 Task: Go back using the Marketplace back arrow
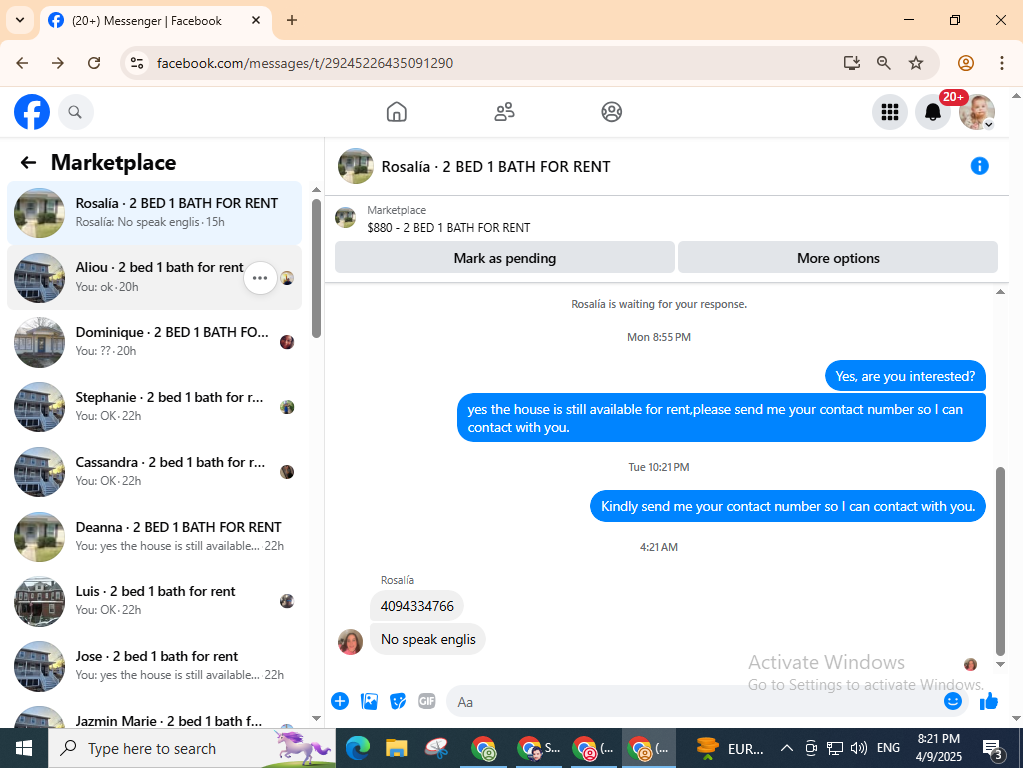click(x=28, y=162)
